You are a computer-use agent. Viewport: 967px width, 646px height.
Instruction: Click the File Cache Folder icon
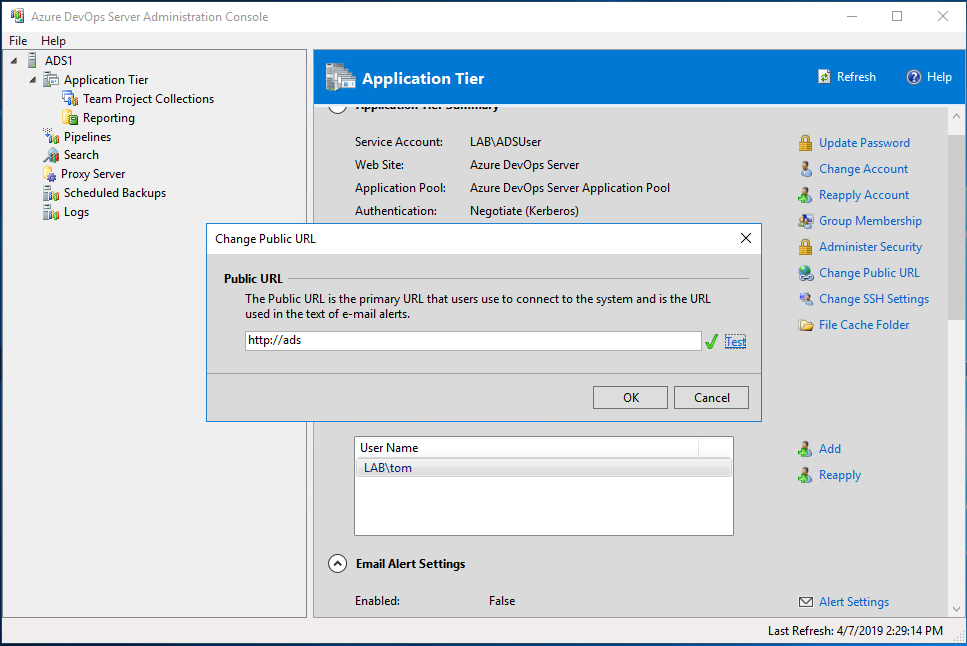(x=805, y=325)
